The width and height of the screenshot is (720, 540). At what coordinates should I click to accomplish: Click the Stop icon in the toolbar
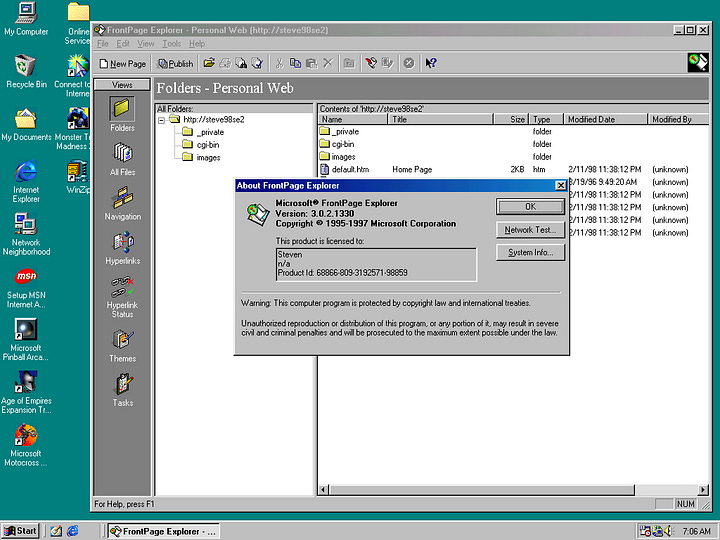[x=409, y=63]
